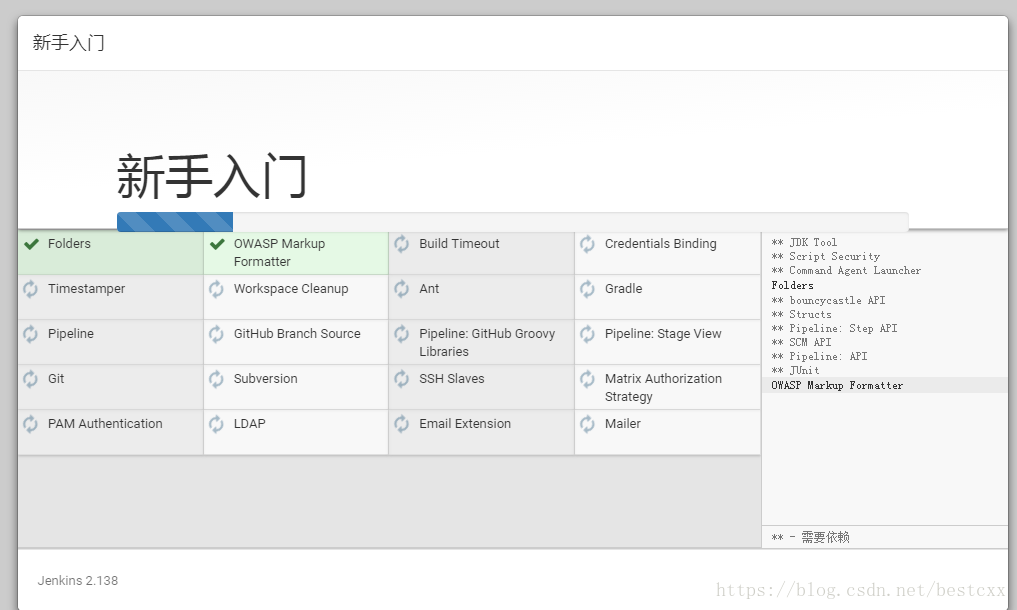
Task: Click the pending spinner icon for Credentials Binding
Action: coord(588,244)
